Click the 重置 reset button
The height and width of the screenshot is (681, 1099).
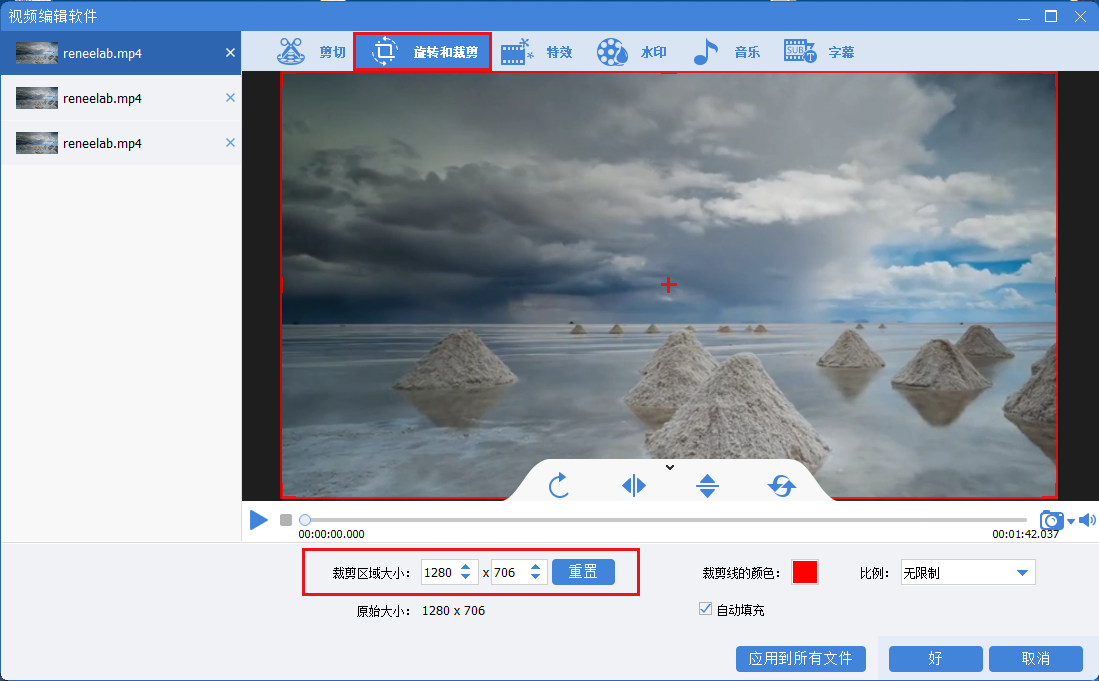(x=583, y=572)
